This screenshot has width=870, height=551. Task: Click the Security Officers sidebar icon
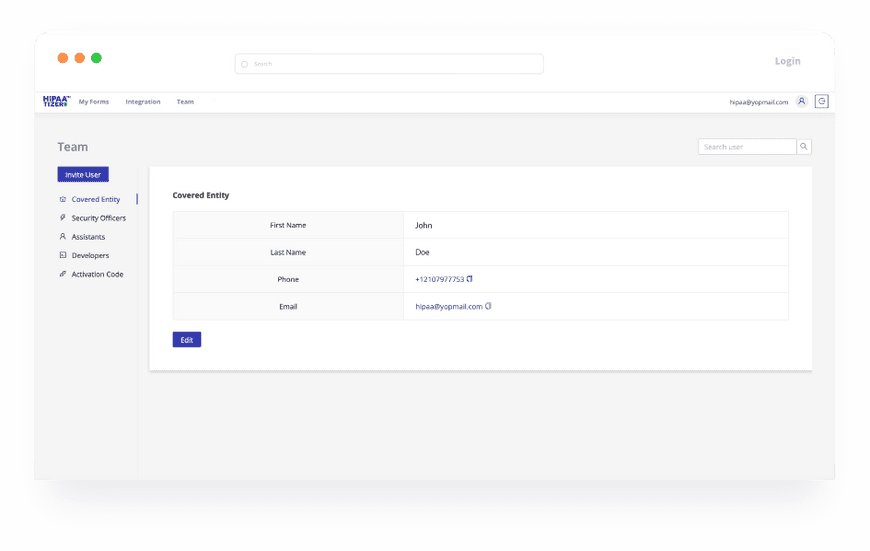coord(63,218)
